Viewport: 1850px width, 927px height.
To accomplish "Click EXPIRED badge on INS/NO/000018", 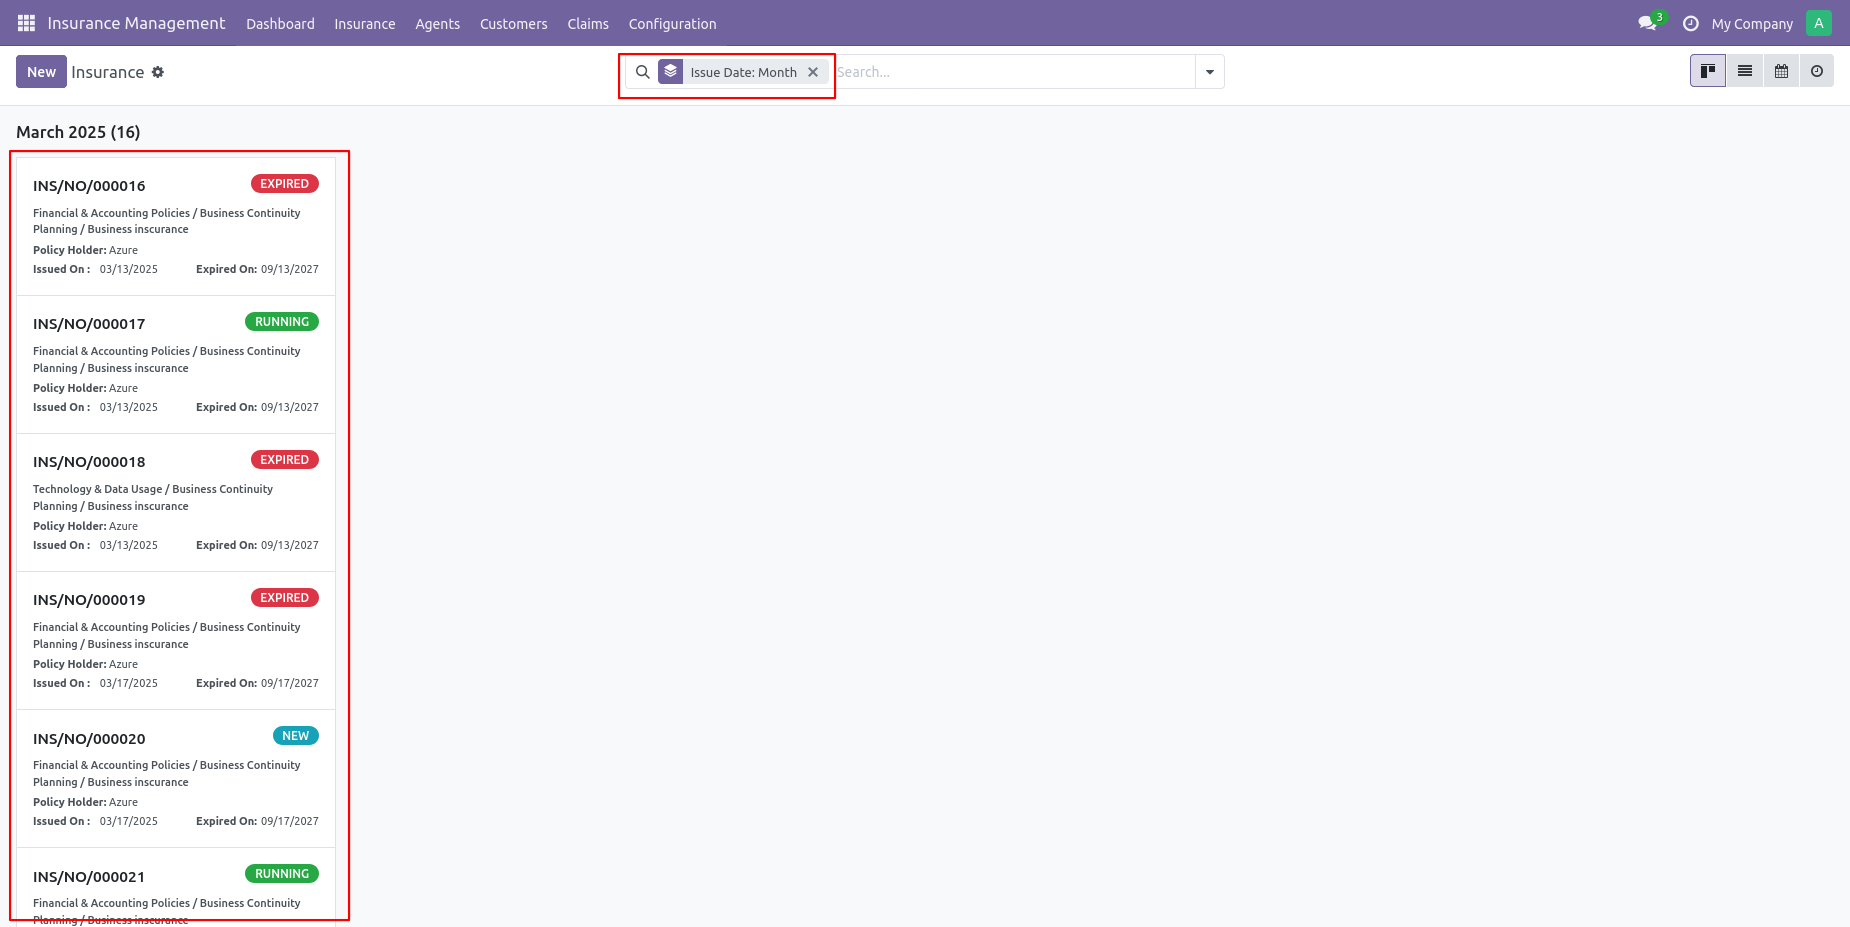I will [x=285, y=460].
